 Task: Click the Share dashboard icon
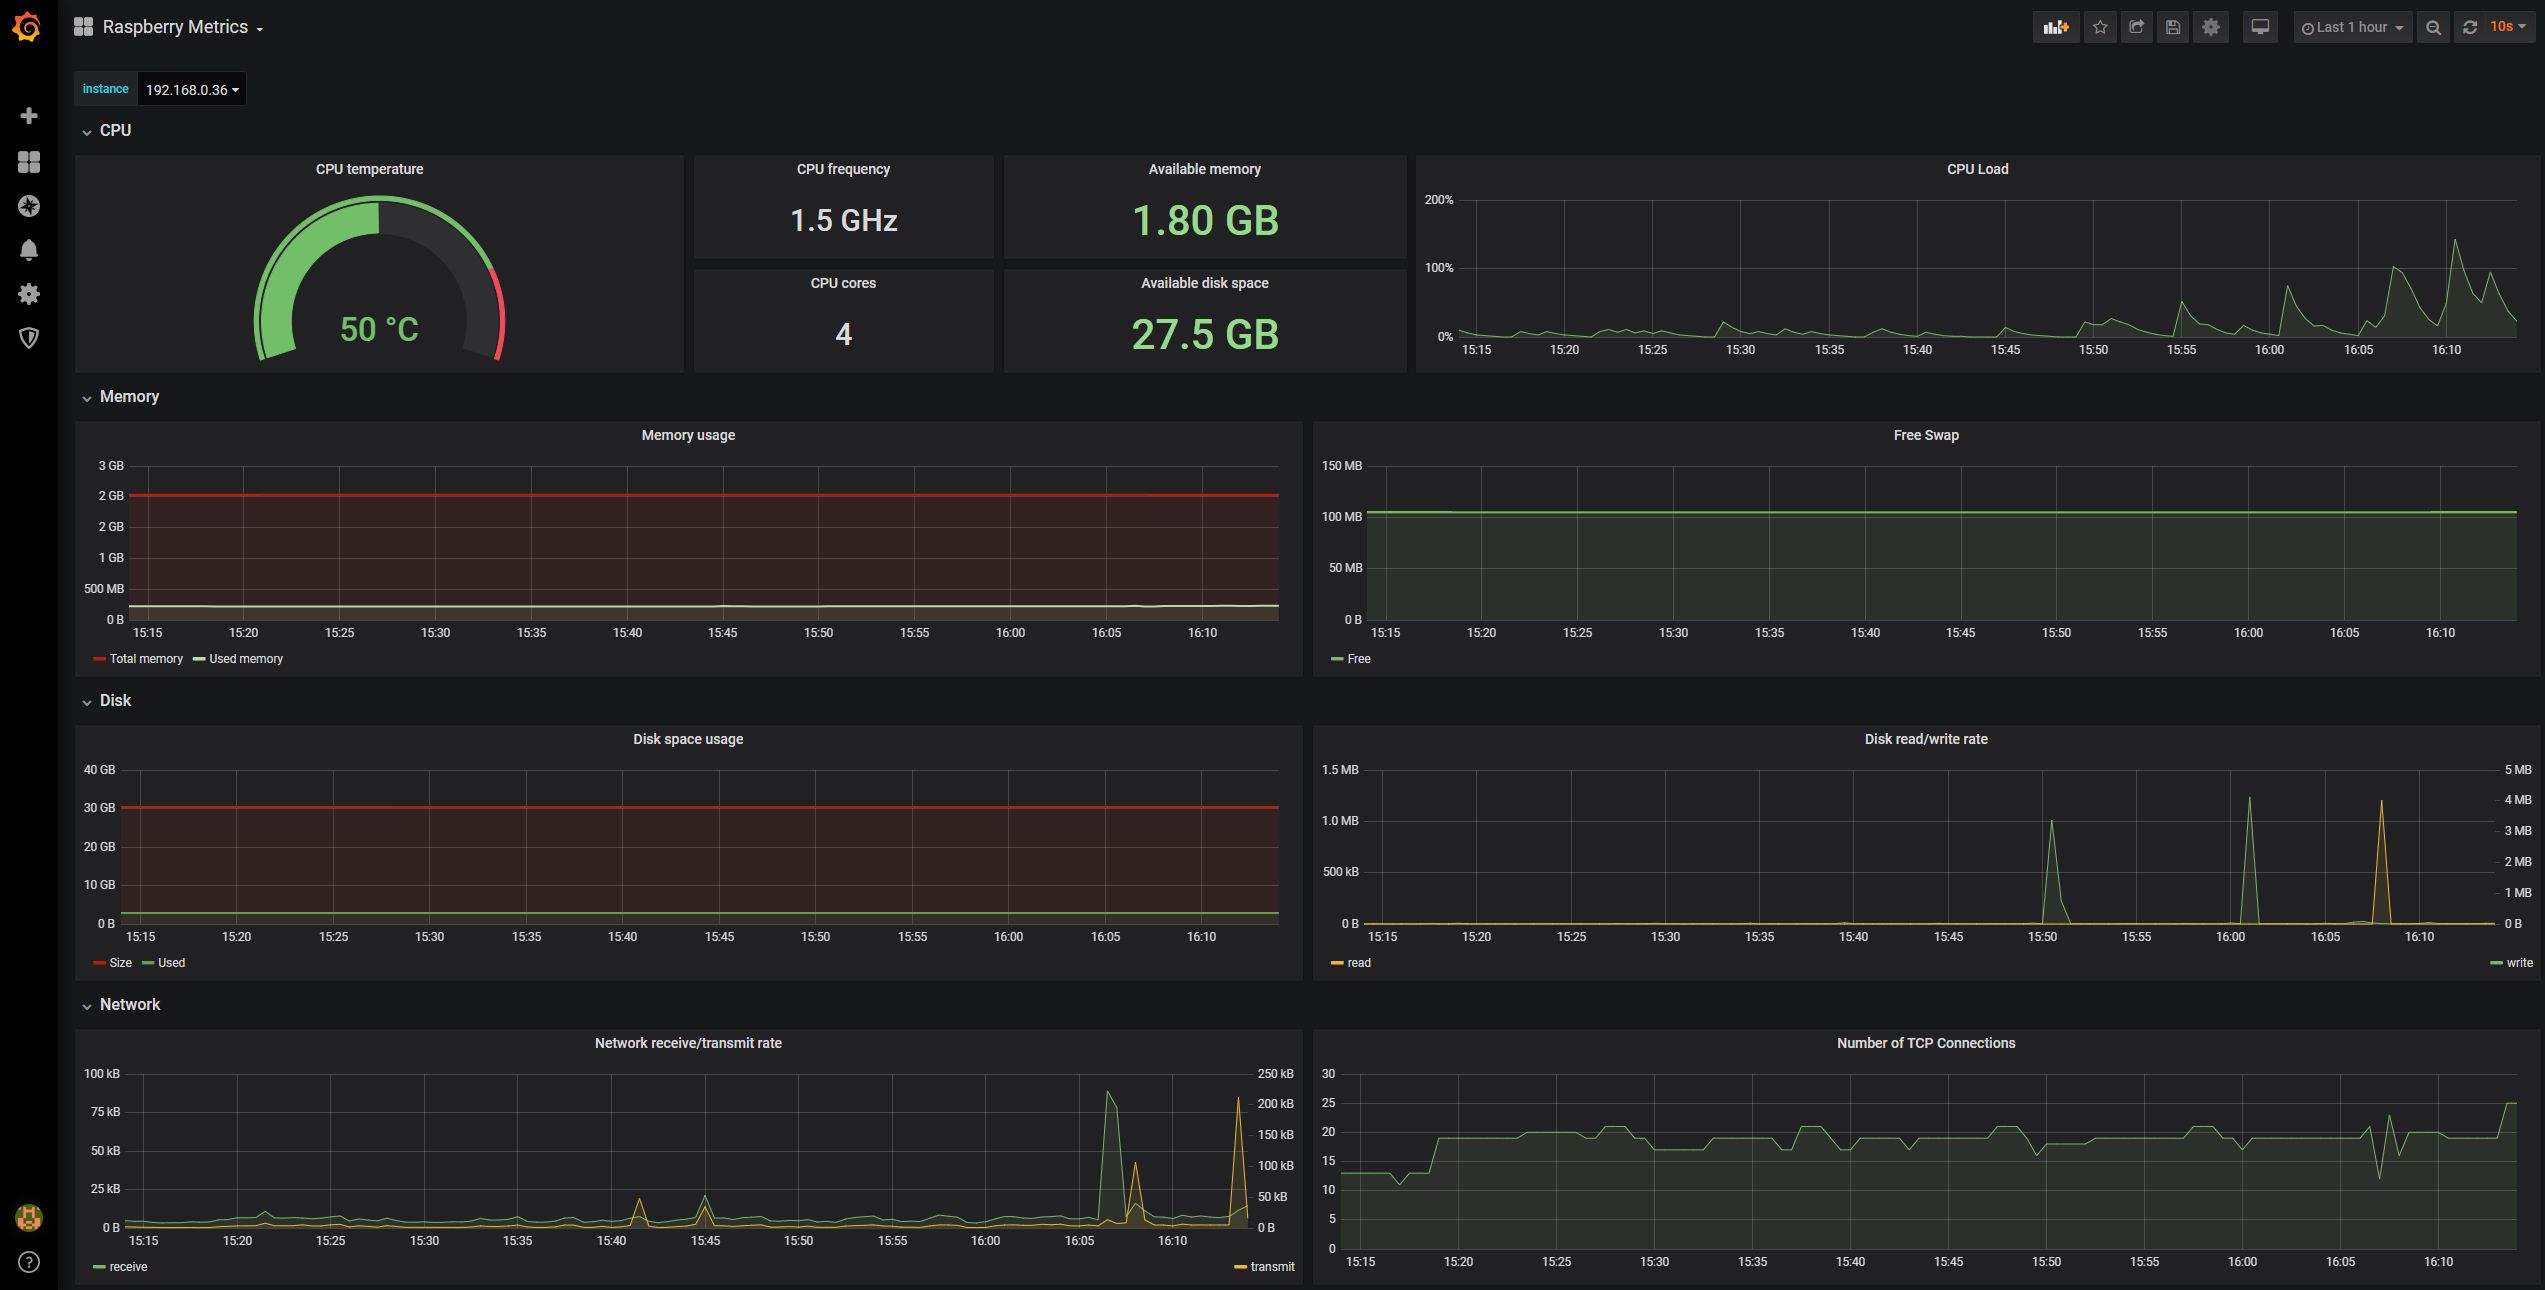point(2137,28)
